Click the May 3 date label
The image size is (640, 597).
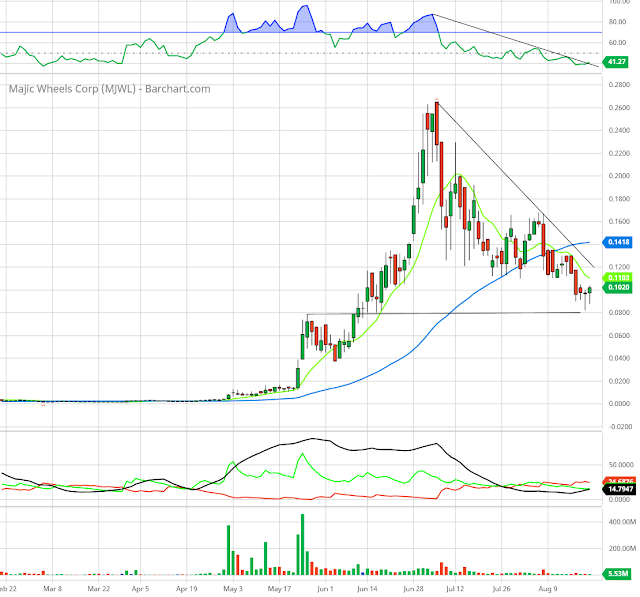click(x=233, y=588)
